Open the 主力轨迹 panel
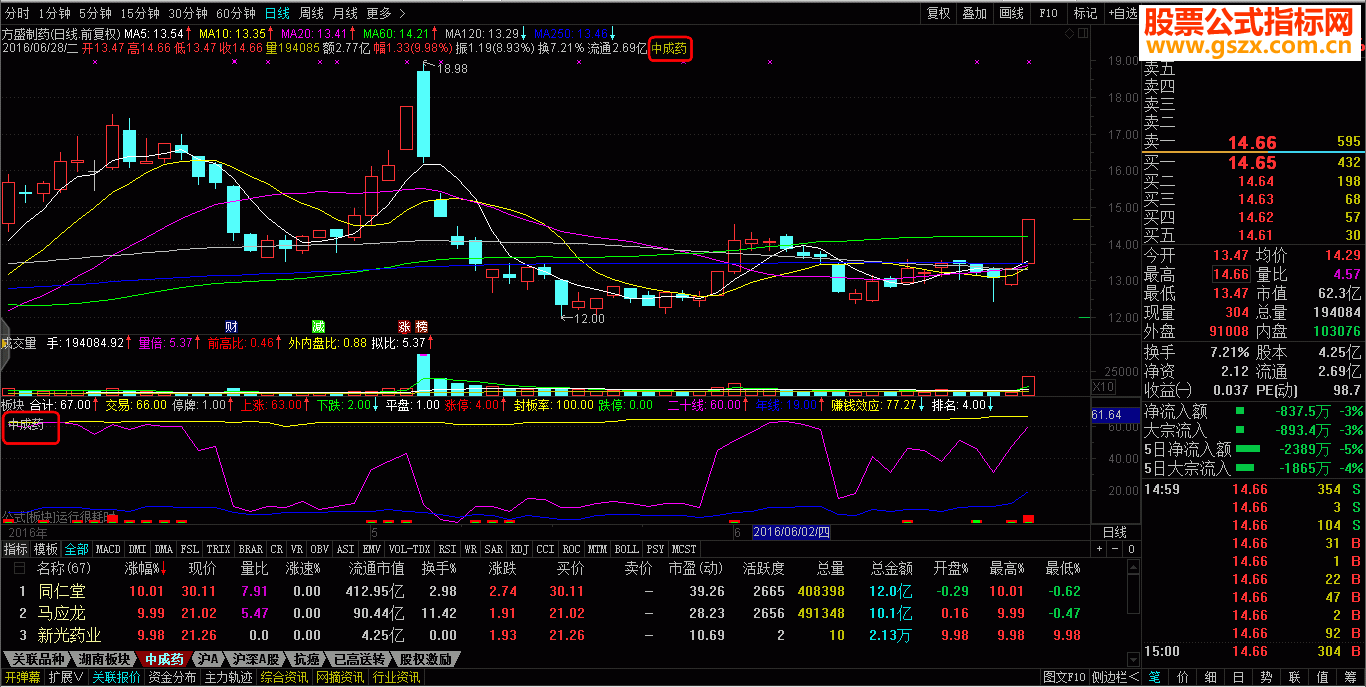The width and height of the screenshot is (1366, 687). pos(229,678)
